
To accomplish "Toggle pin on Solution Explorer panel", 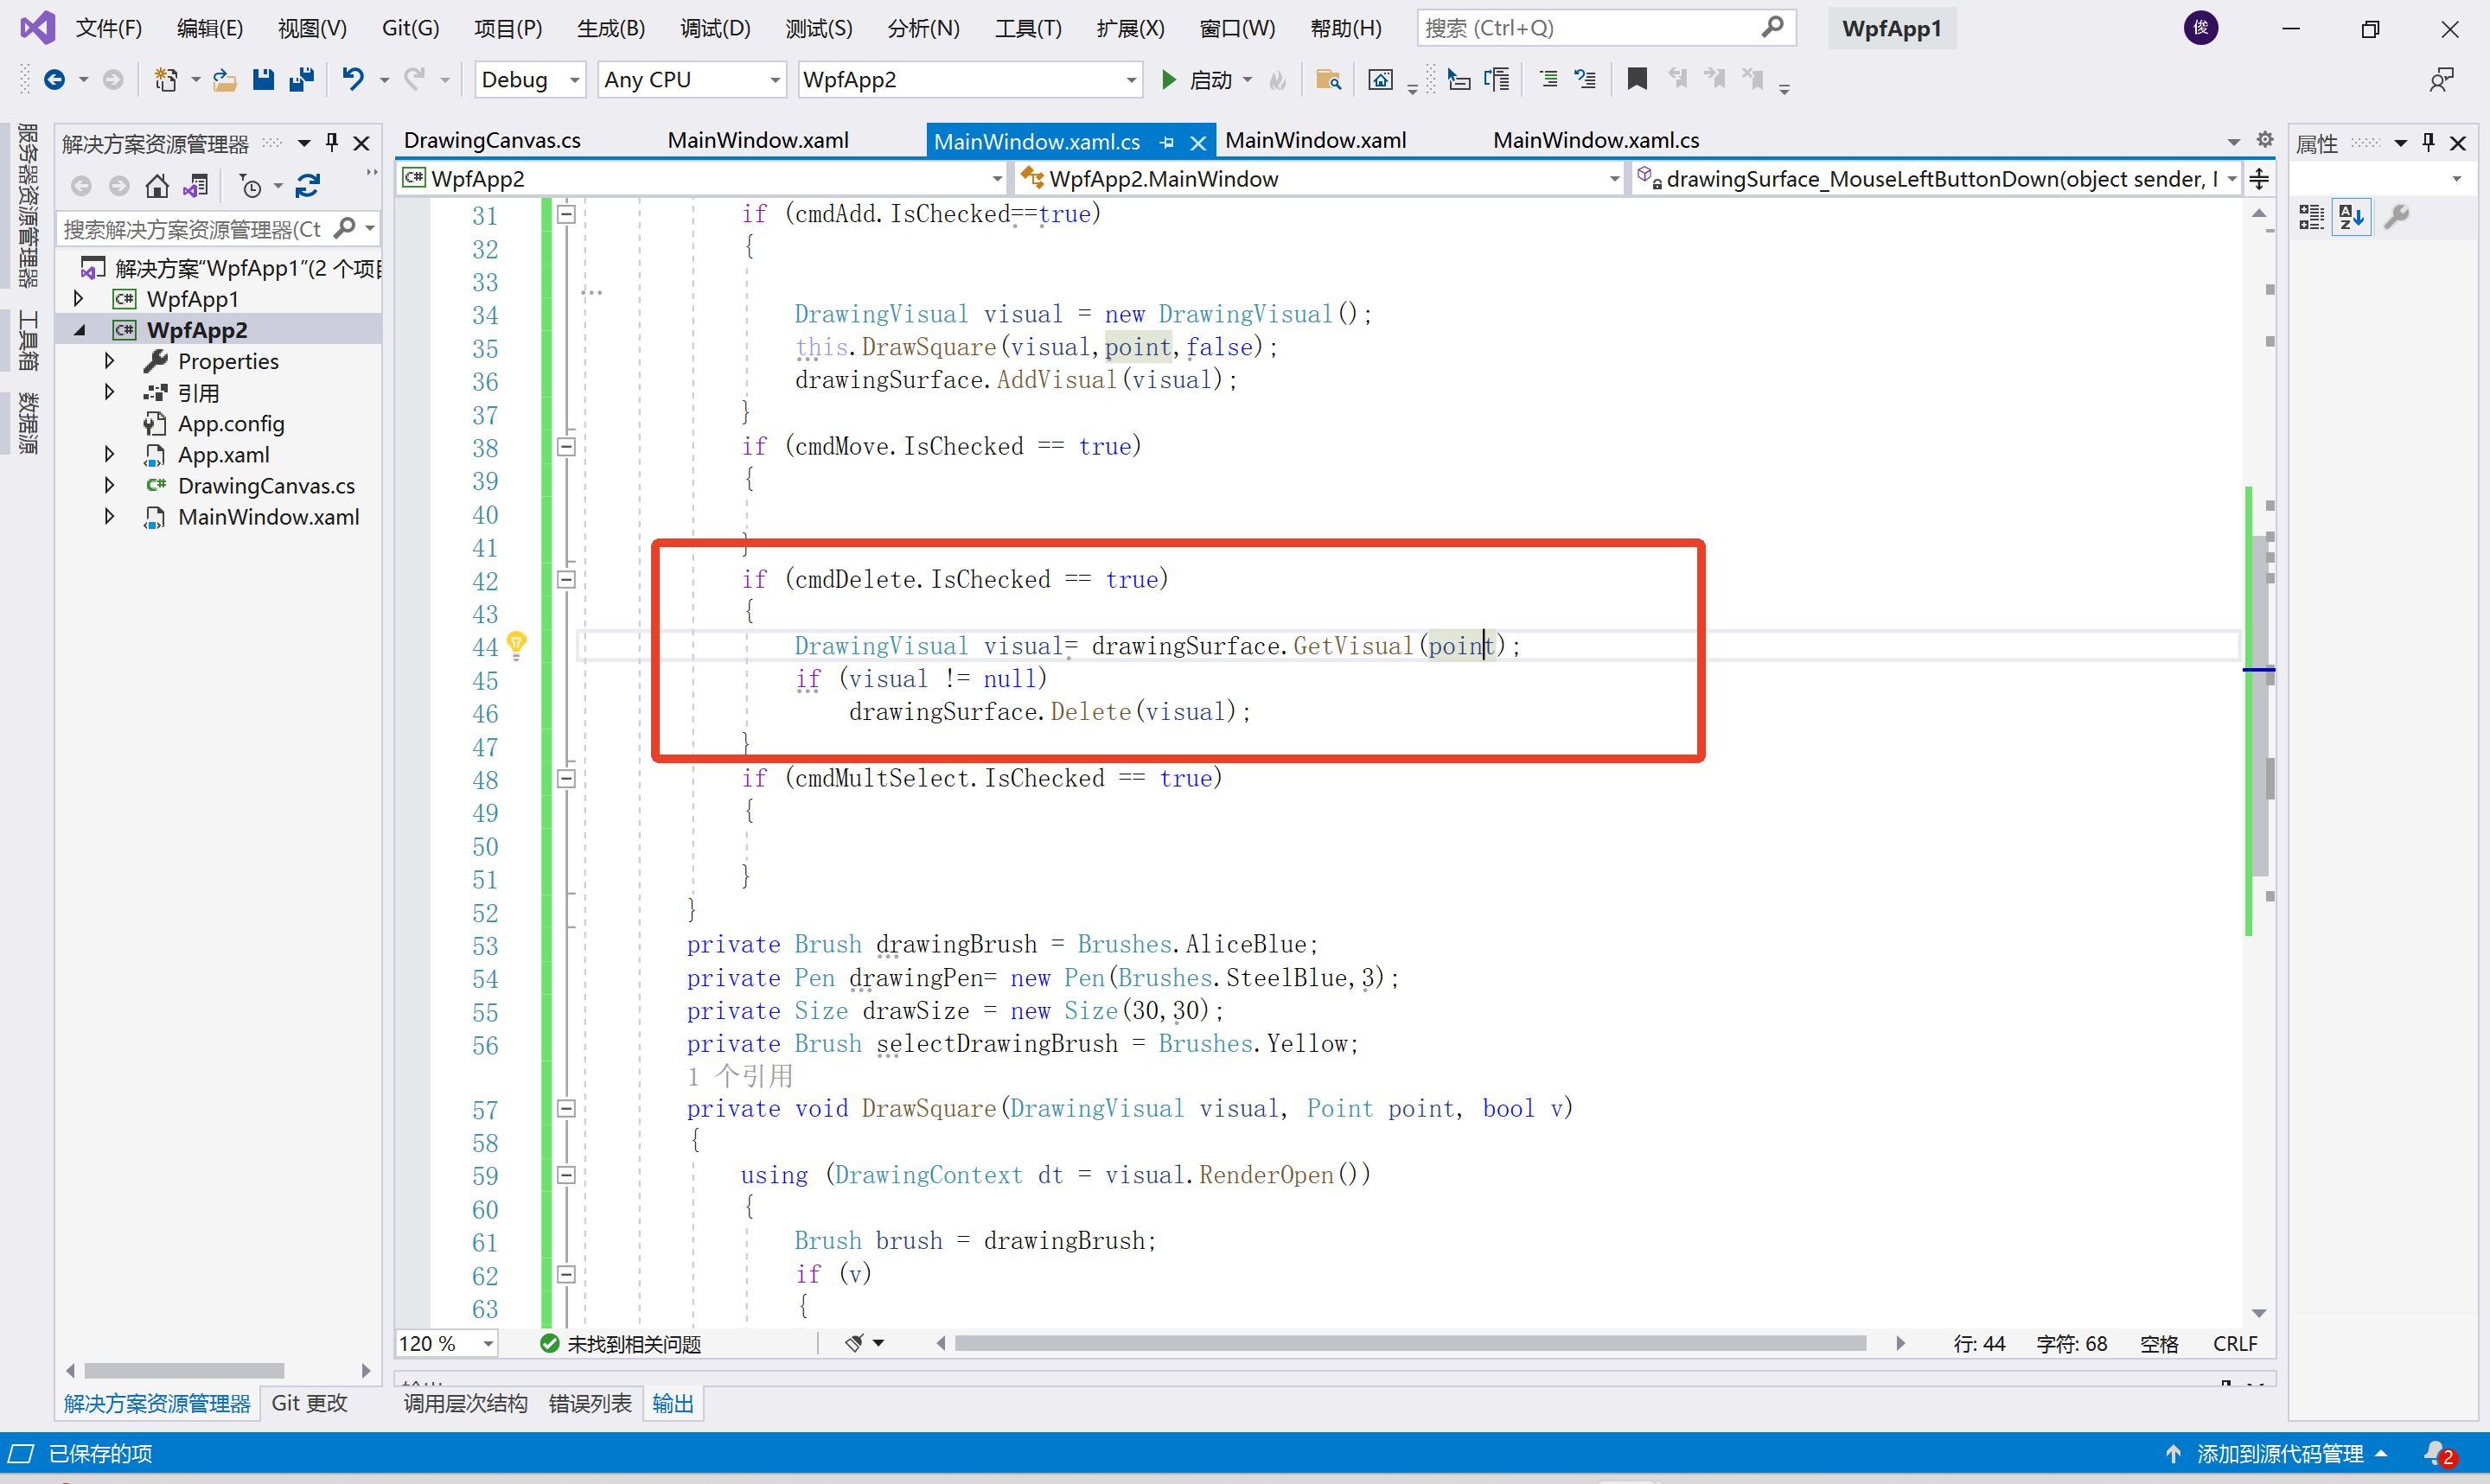I will pos(332,143).
